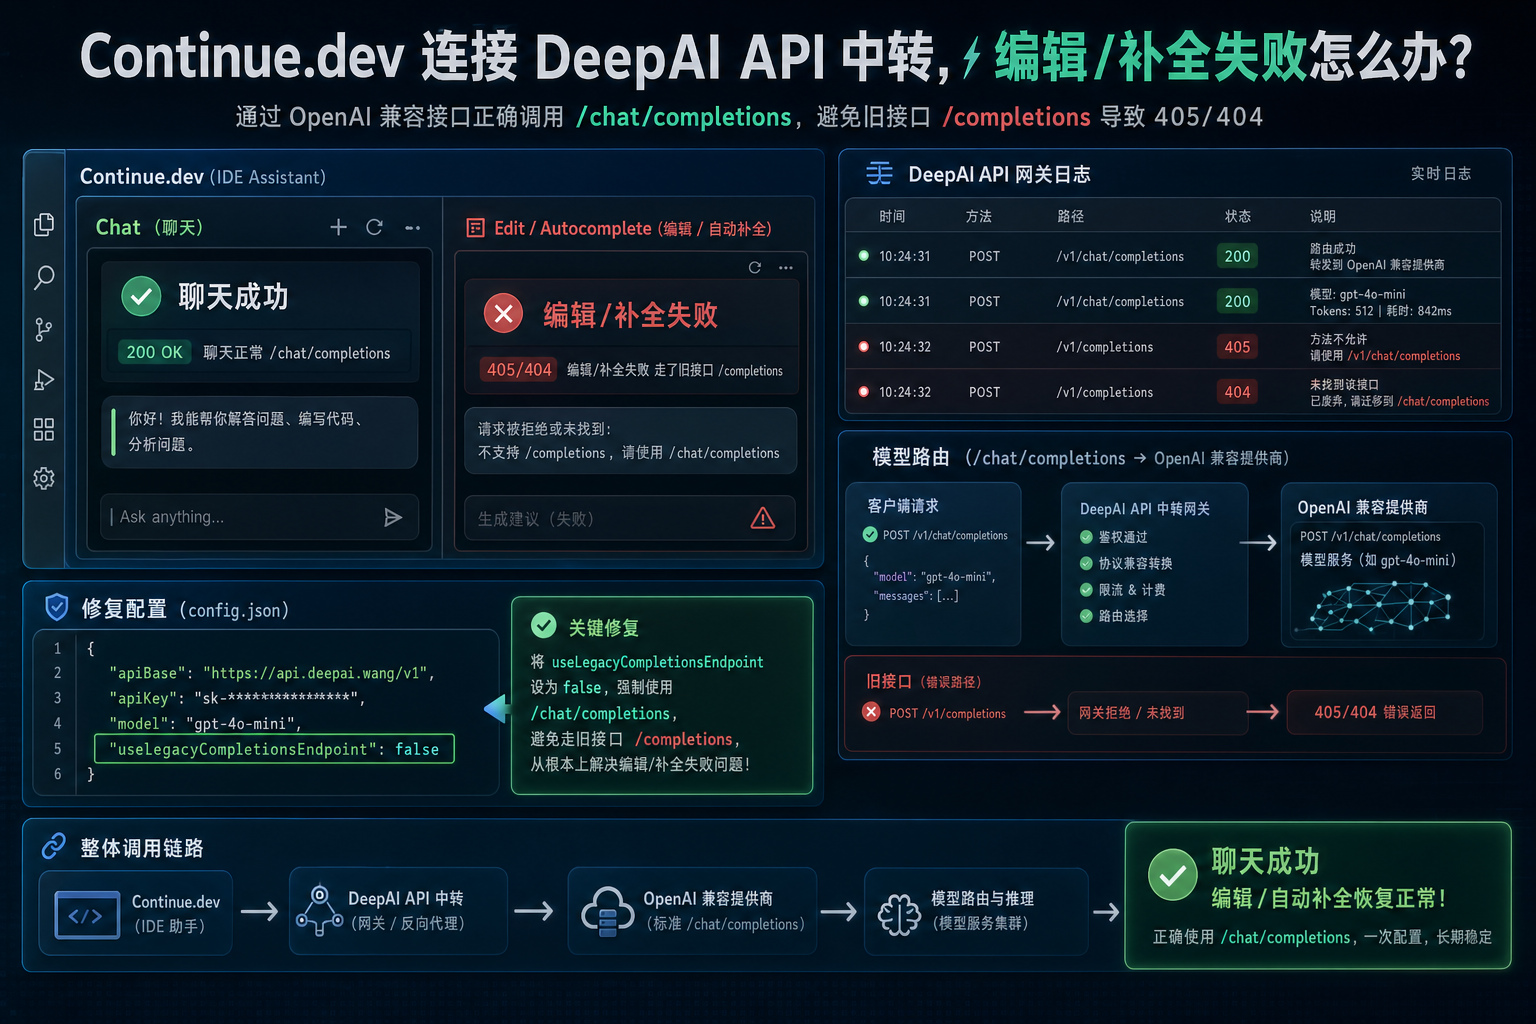The width and height of the screenshot is (1536, 1024).
Task: Click the 路由选择 check mark
Action: pyautogui.click(x=1086, y=616)
